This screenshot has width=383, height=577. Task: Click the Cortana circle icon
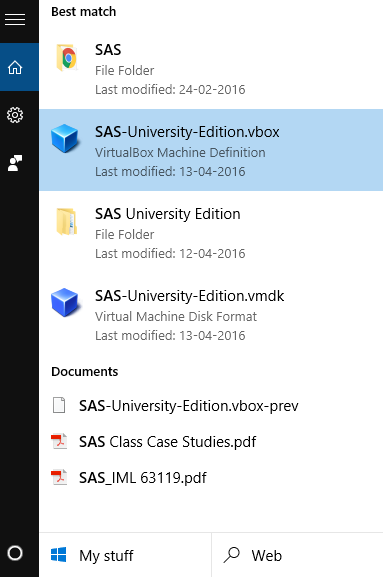click(15, 553)
